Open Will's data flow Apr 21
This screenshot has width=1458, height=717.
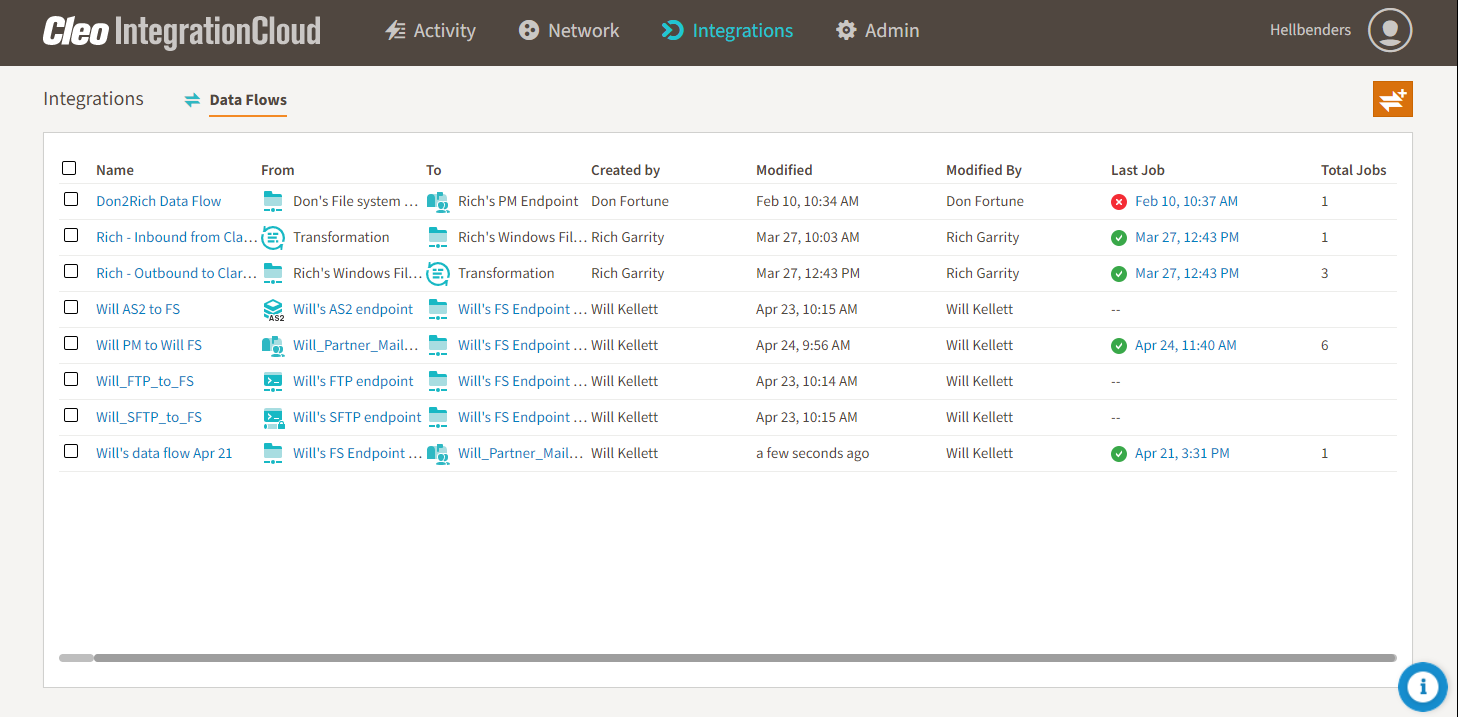pyautogui.click(x=163, y=452)
